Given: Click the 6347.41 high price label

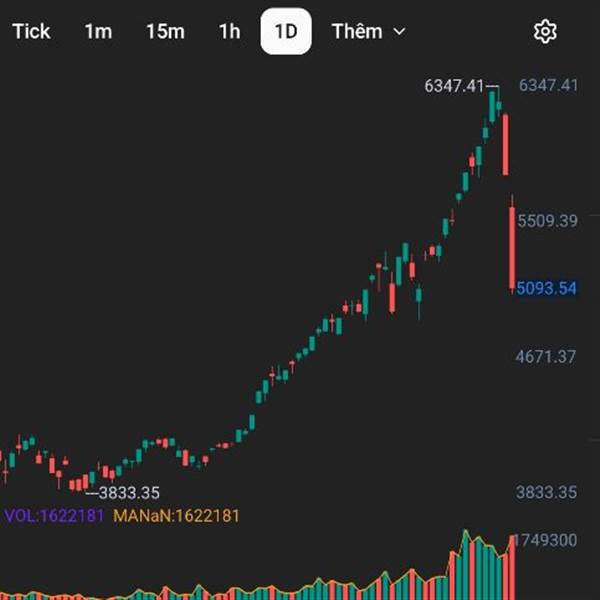Looking at the screenshot, I should (x=455, y=86).
